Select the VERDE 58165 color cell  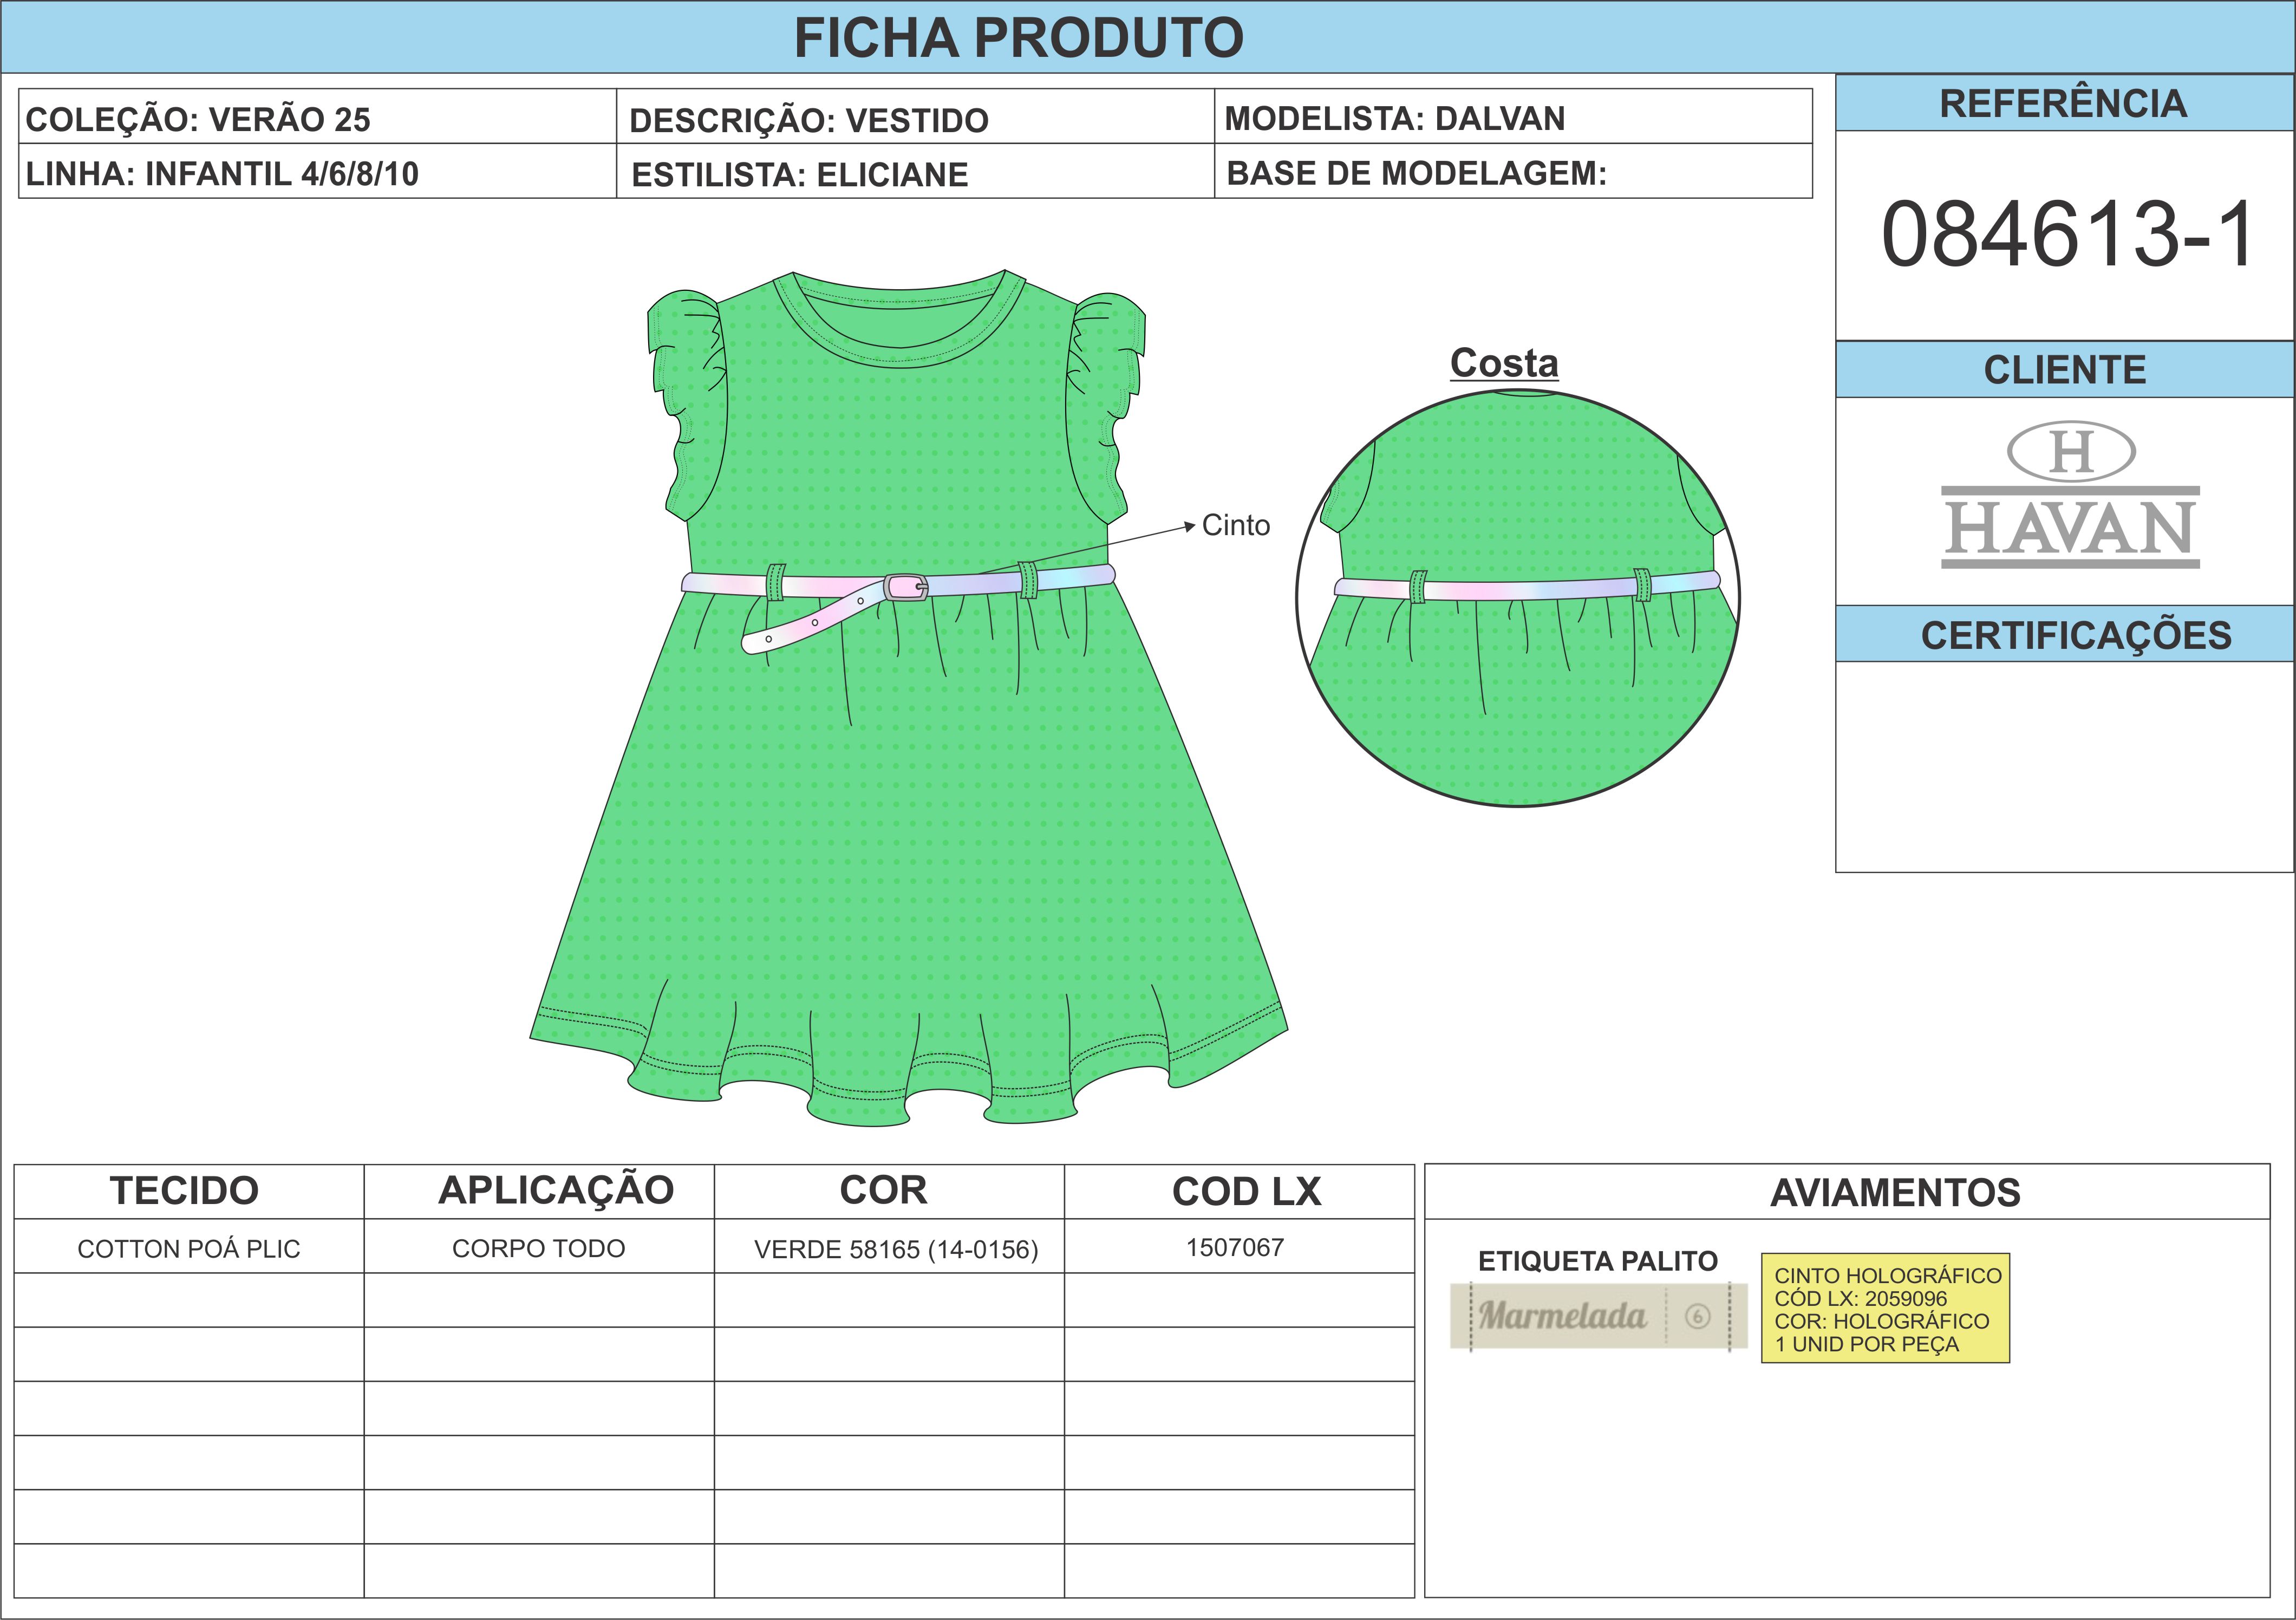point(895,1249)
